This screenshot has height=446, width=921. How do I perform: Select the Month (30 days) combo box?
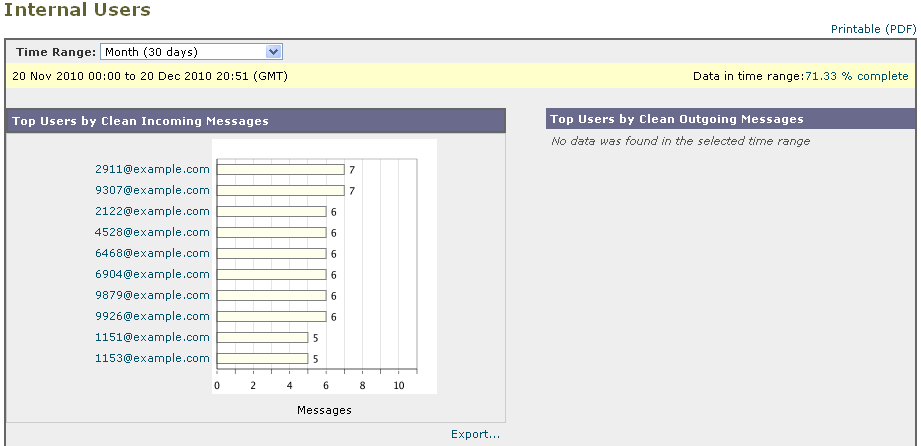pos(191,52)
